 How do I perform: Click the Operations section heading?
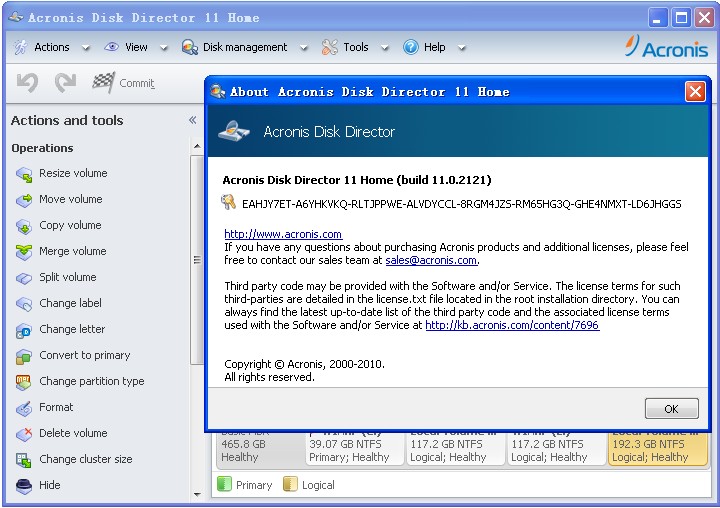click(42, 148)
